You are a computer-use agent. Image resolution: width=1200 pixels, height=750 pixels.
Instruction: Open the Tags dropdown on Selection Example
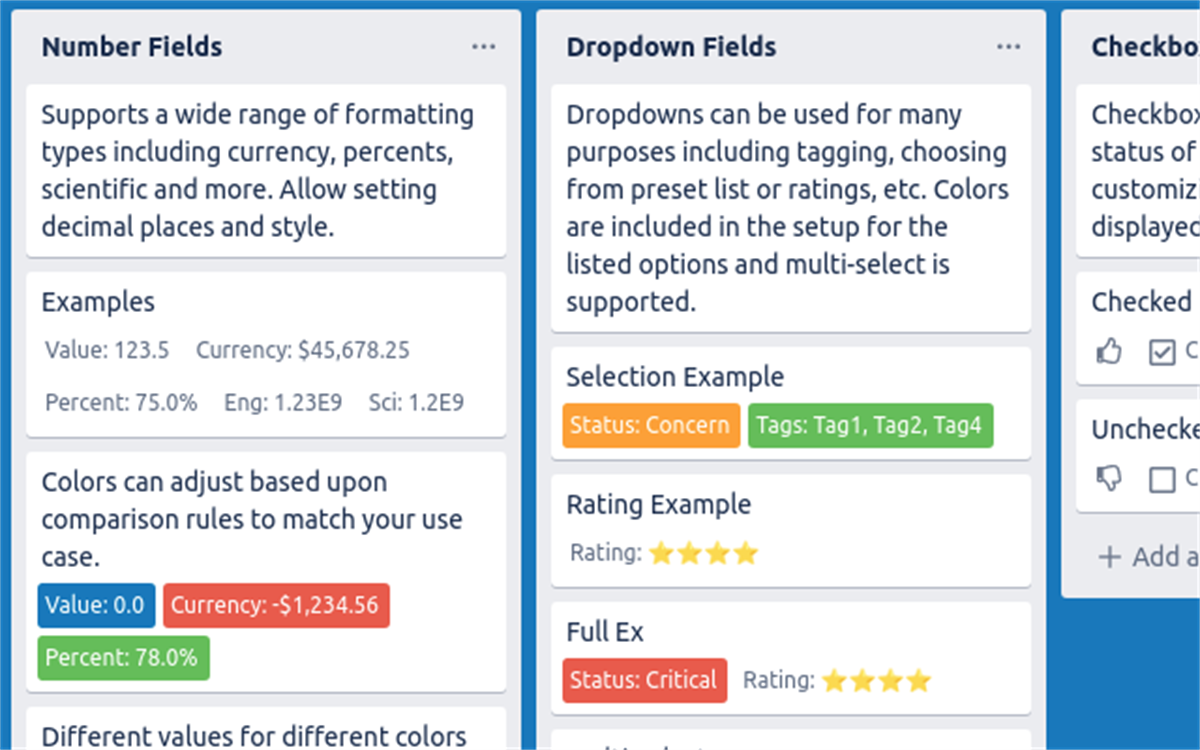tap(870, 425)
